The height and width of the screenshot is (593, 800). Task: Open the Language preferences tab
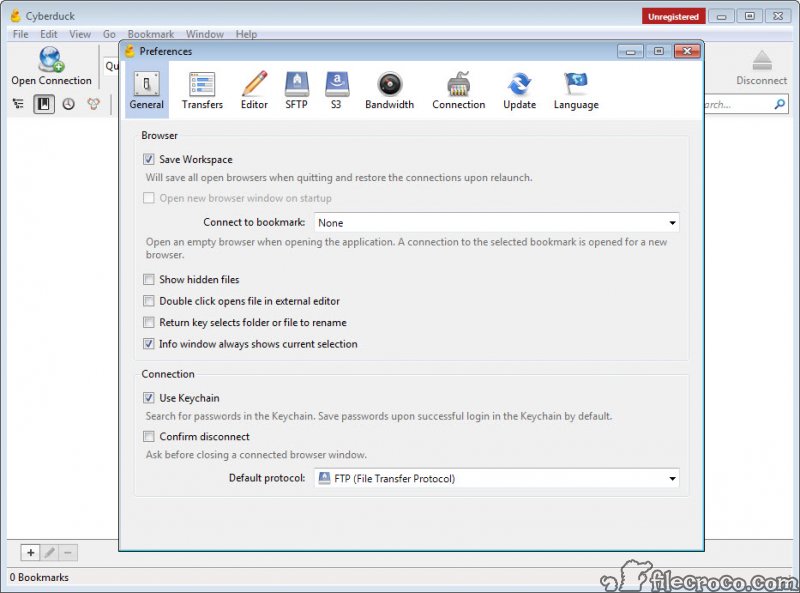pyautogui.click(x=576, y=90)
